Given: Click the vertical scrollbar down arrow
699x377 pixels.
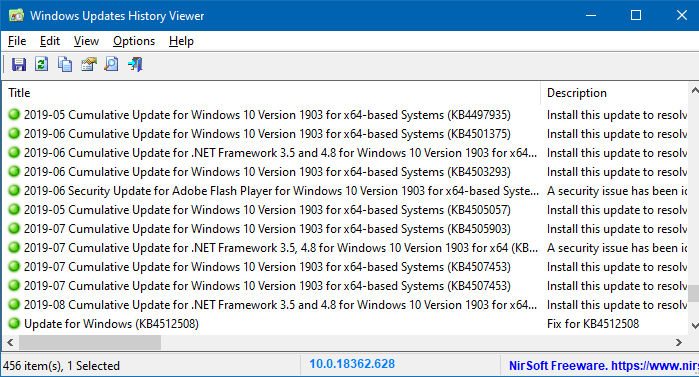Looking at the screenshot, I should click(x=694, y=326).
